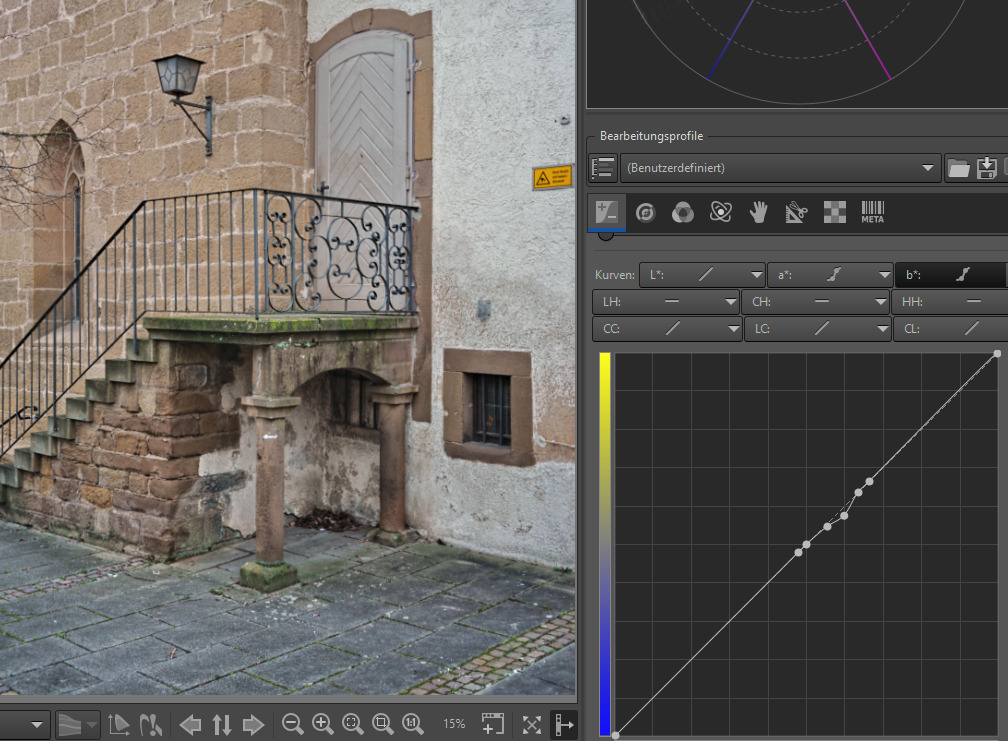Viewport: 1008px width, 741px height.
Task: Toggle the right panel visibility icon
Action: [x=563, y=724]
